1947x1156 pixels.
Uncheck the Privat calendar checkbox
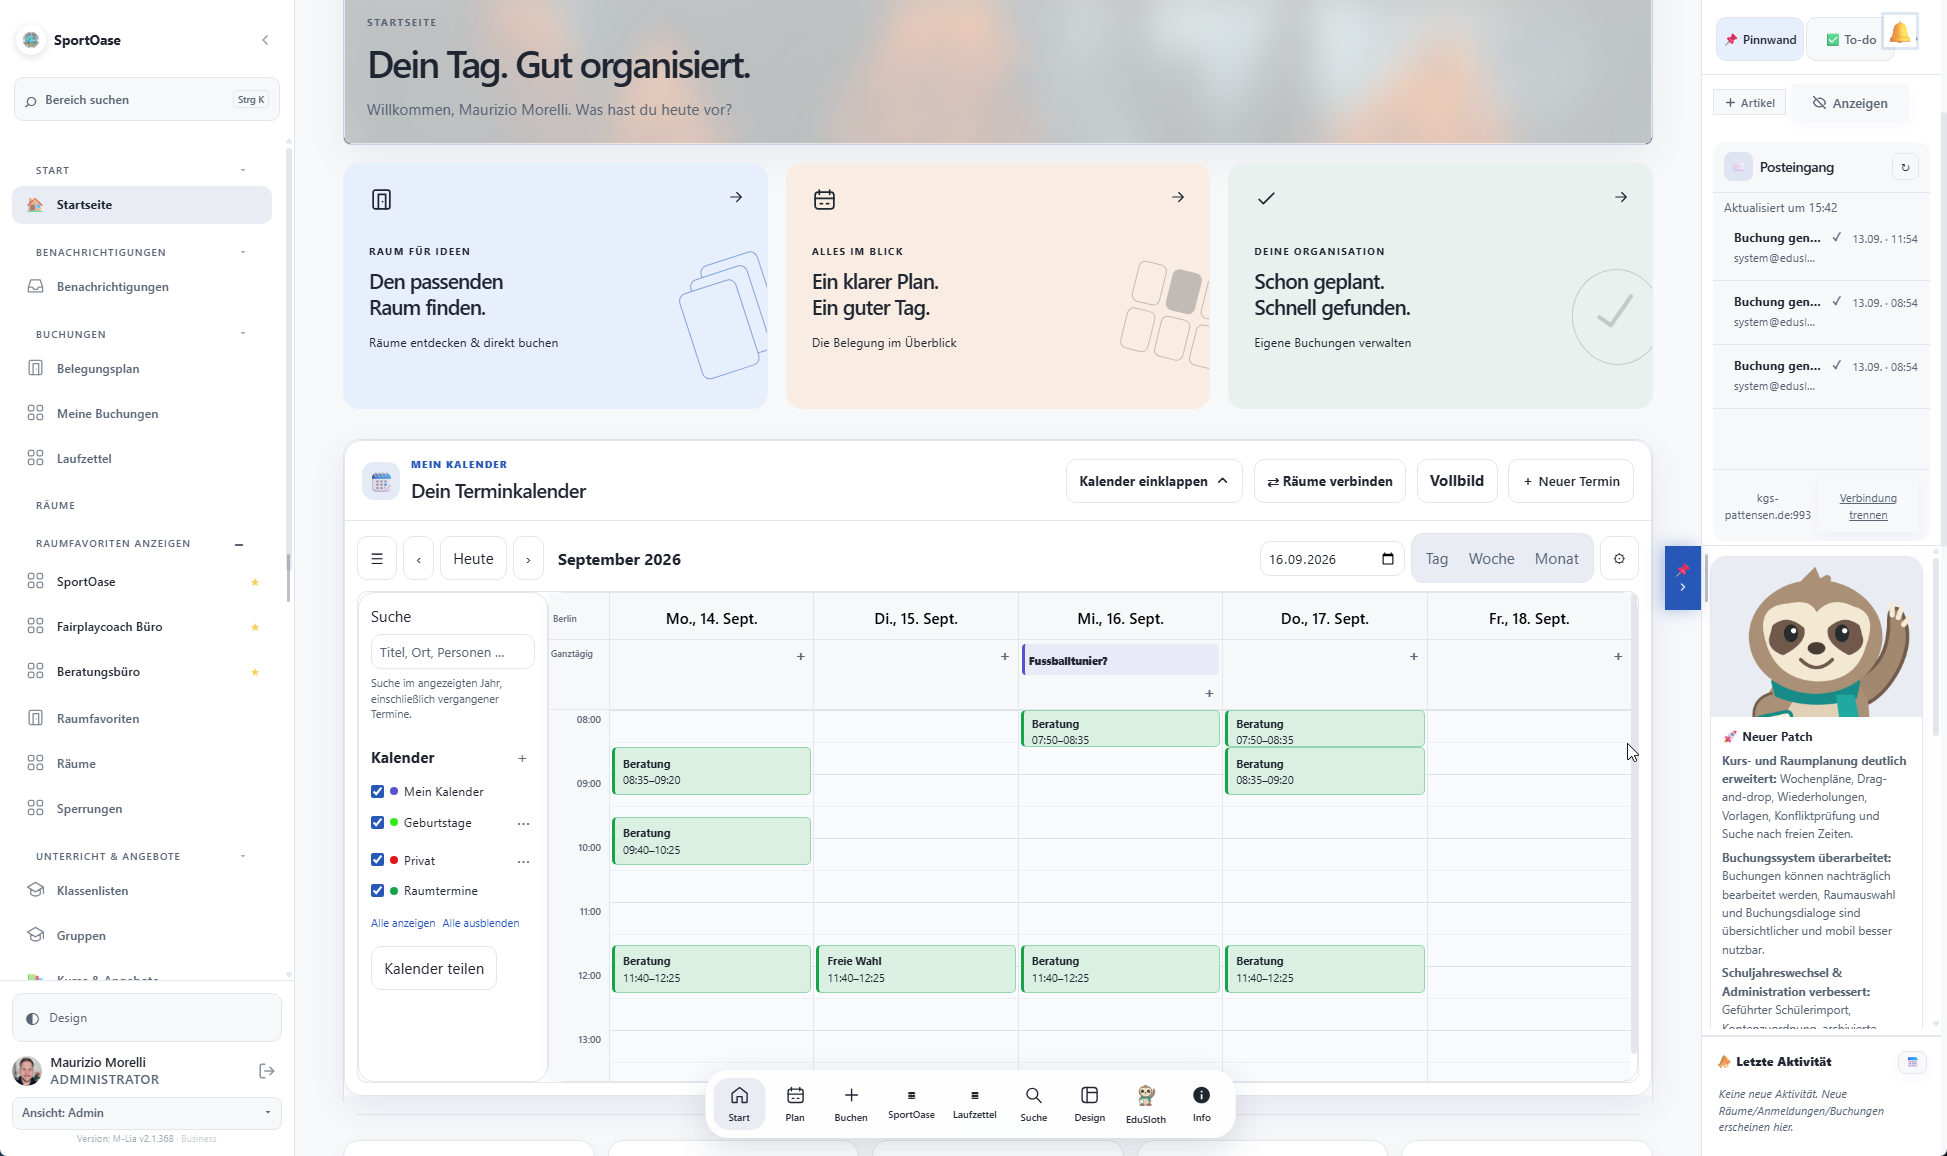point(377,860)
